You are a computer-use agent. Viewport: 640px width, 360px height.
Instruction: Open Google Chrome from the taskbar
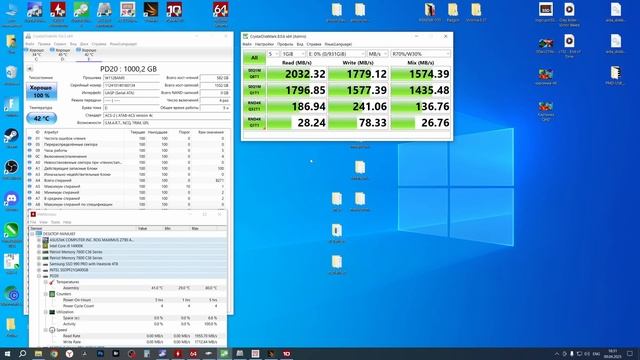[54, 353]
